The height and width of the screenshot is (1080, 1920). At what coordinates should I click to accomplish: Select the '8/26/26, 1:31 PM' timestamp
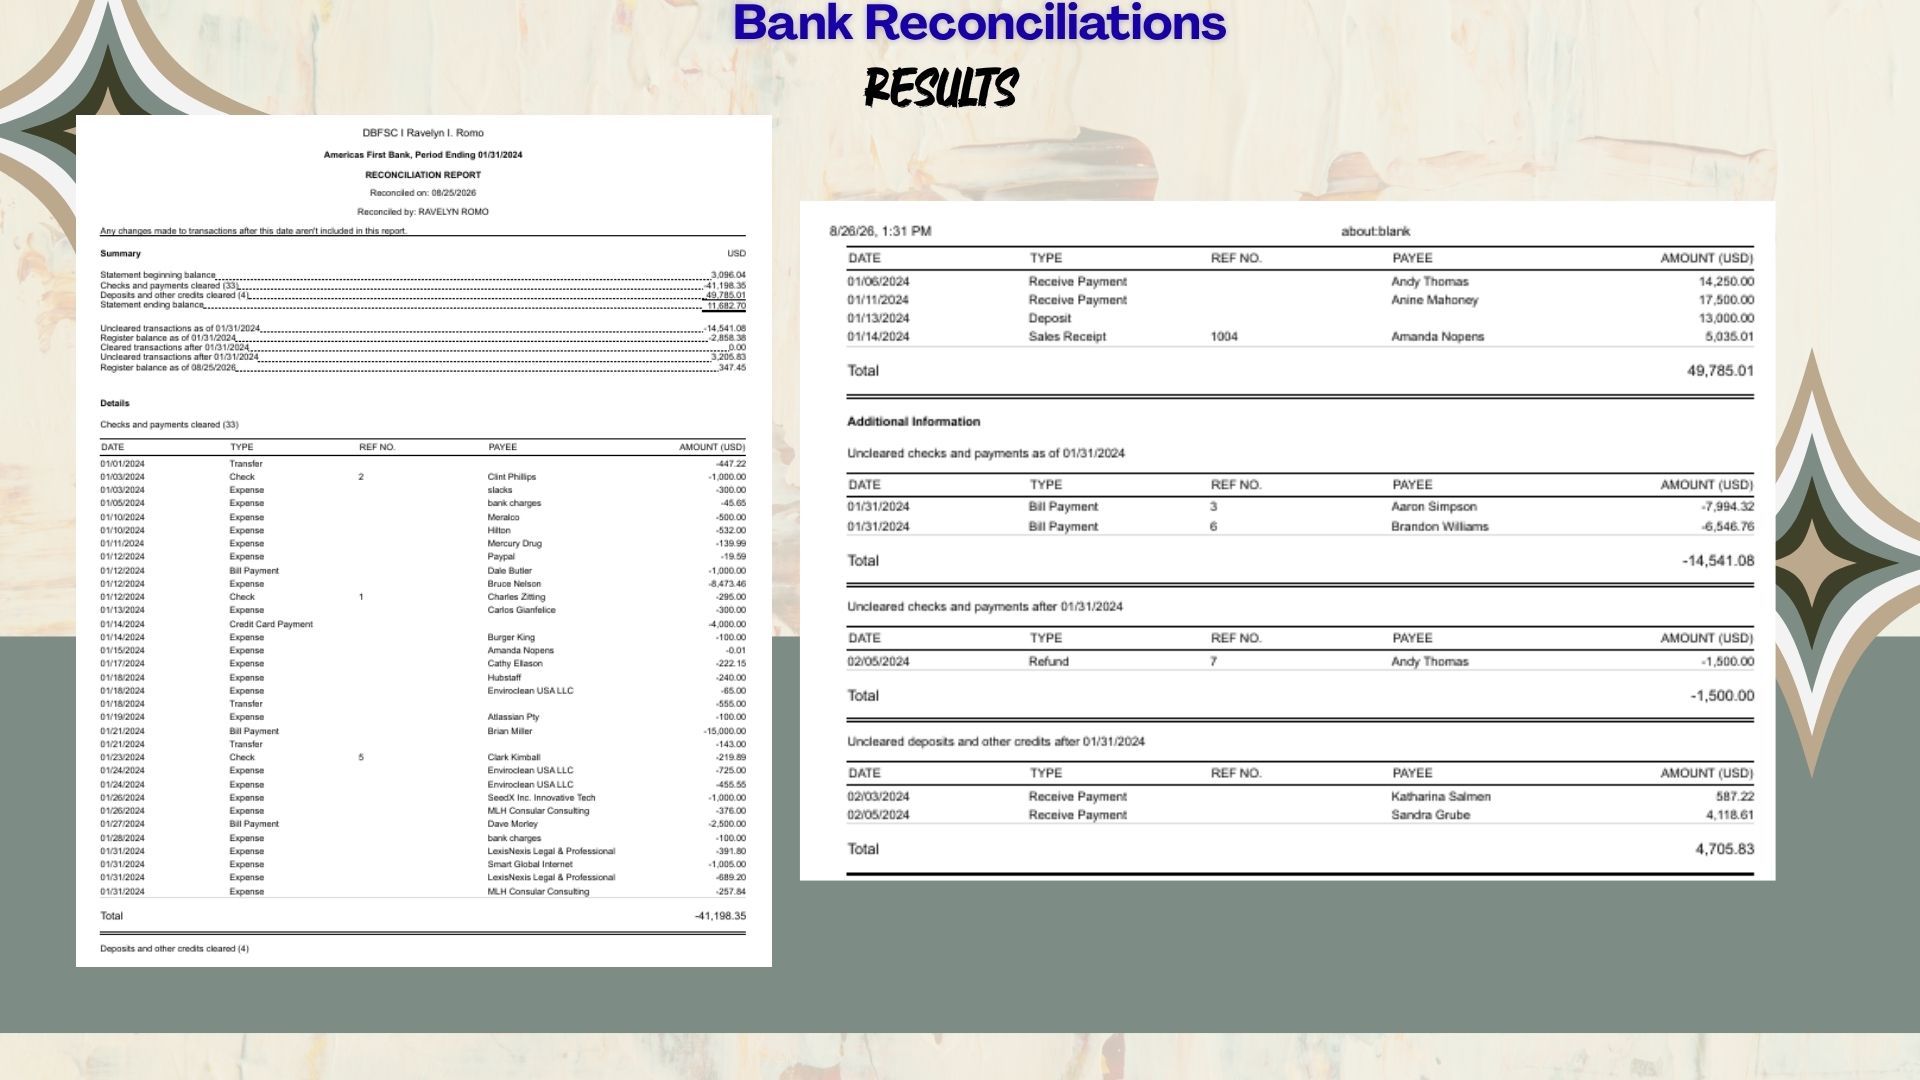(x=880, y=231)
